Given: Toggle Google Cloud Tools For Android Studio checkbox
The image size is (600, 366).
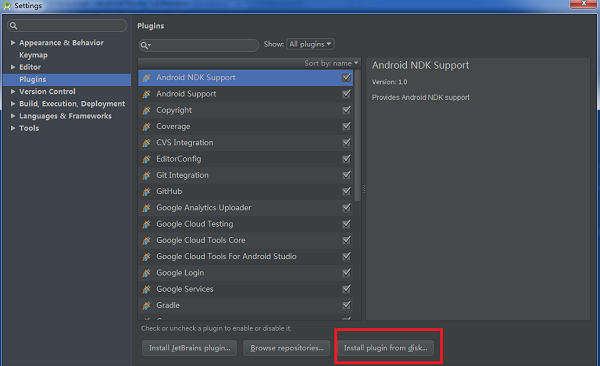Looking at the screenshot, I should tap(346, 256).
